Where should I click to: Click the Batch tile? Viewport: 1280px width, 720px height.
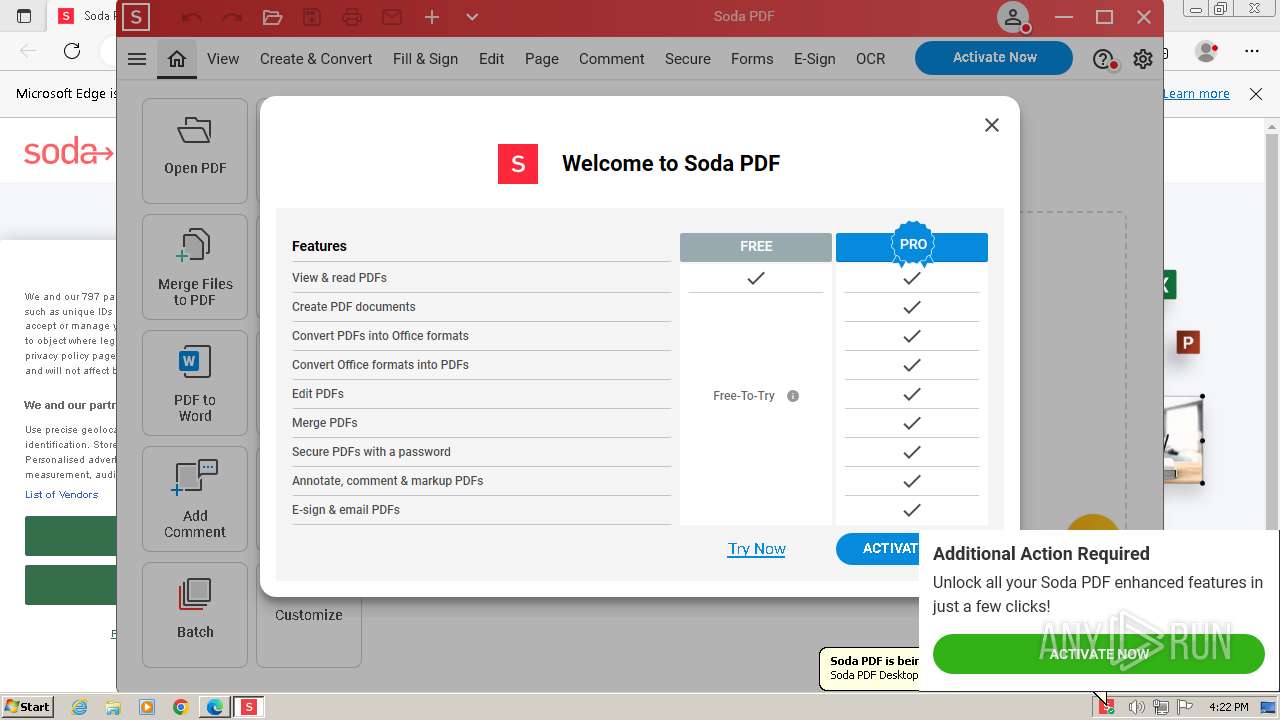195,615
